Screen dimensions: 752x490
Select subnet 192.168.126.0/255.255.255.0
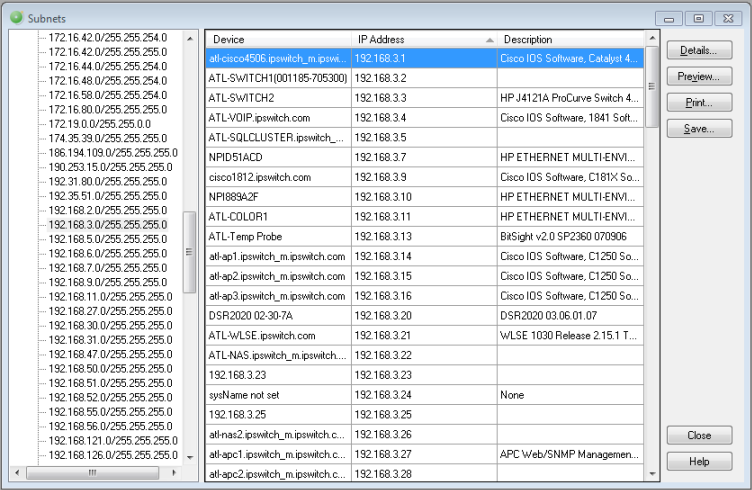(x=113, y=455)
